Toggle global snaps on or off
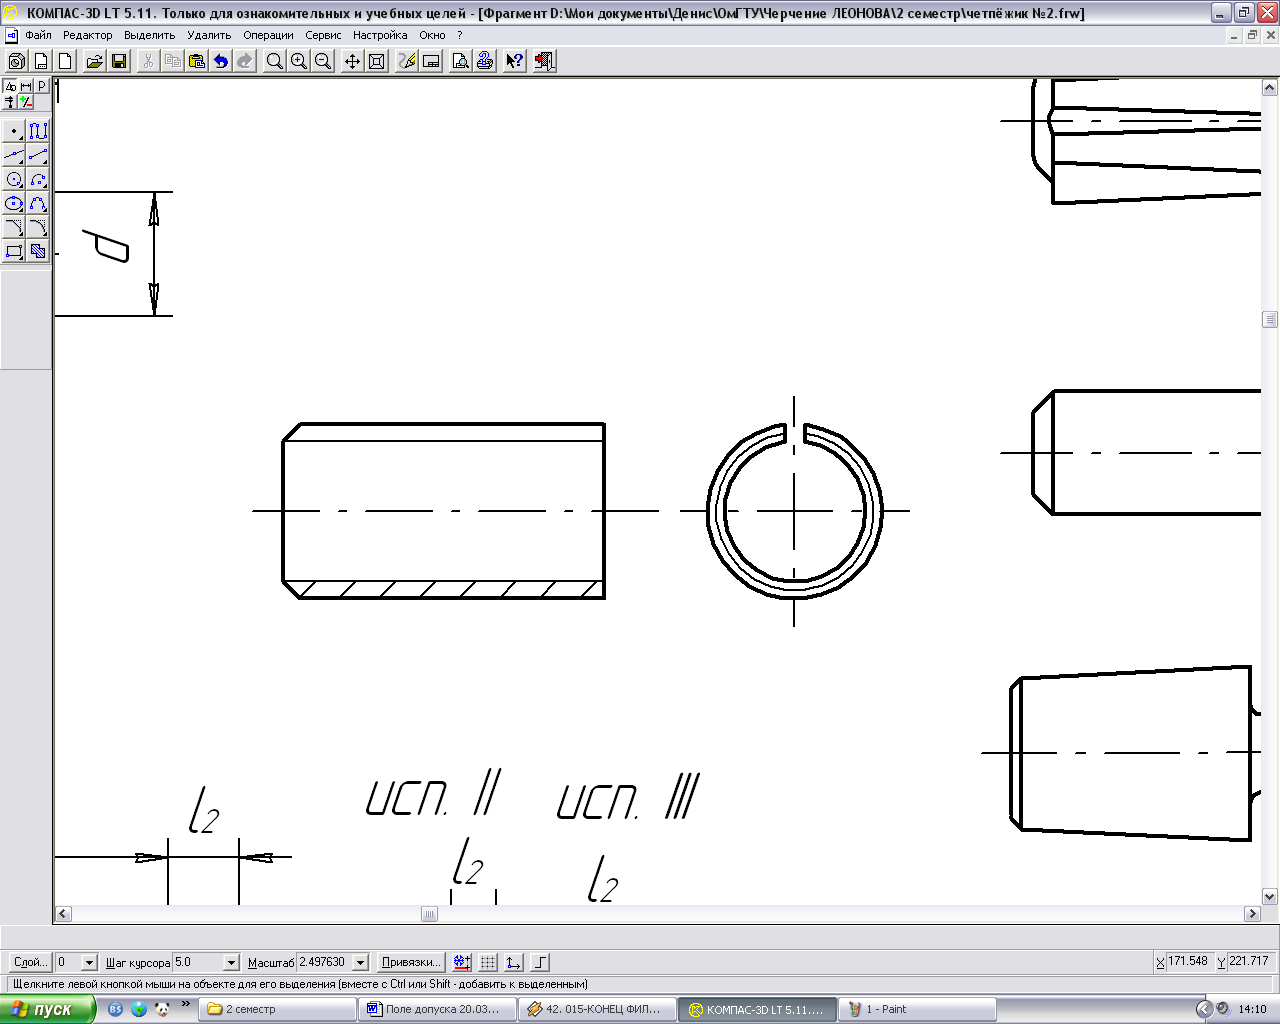The width and height of the screenshot is (1280, 1024). pos(462,962)
